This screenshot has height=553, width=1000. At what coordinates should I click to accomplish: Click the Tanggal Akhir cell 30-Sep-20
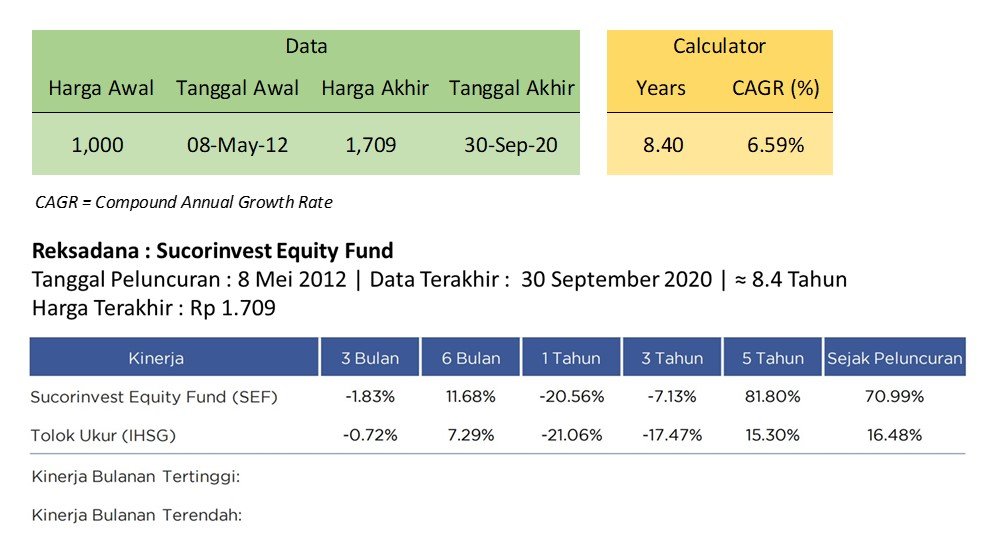511,145
